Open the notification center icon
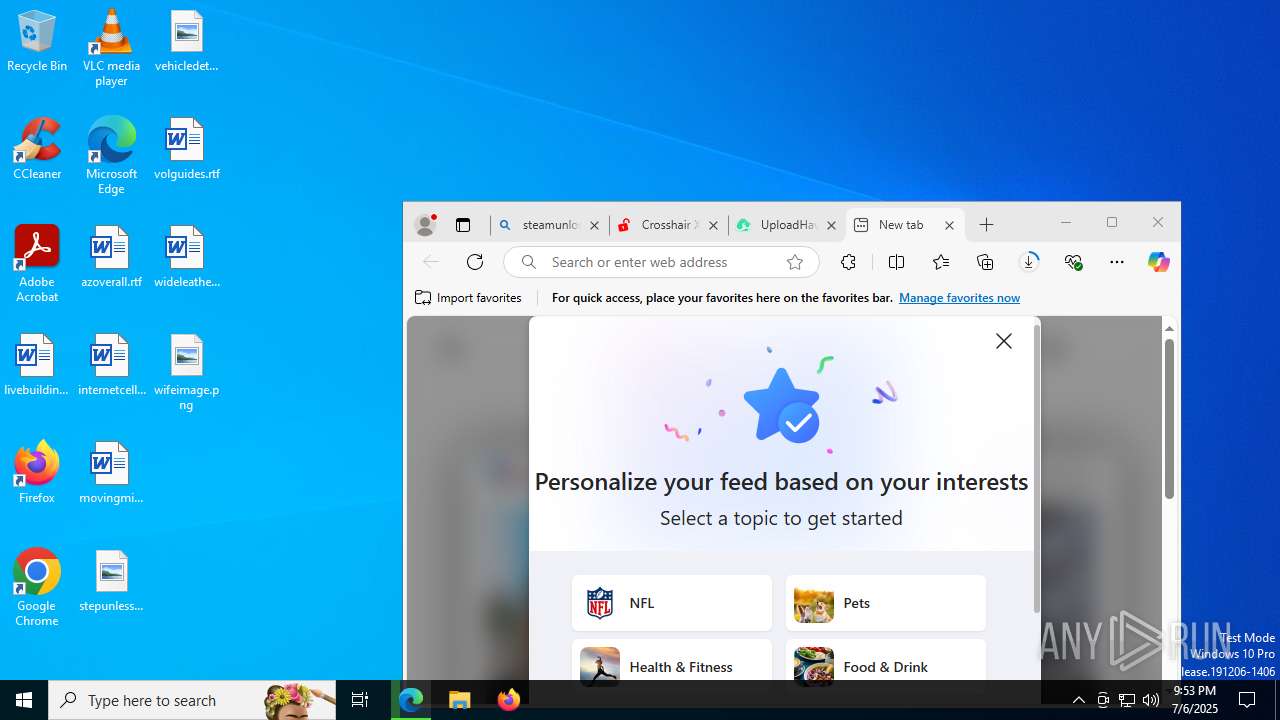The width and height of the screenshot is (1280, 720). click(1247, 700)
